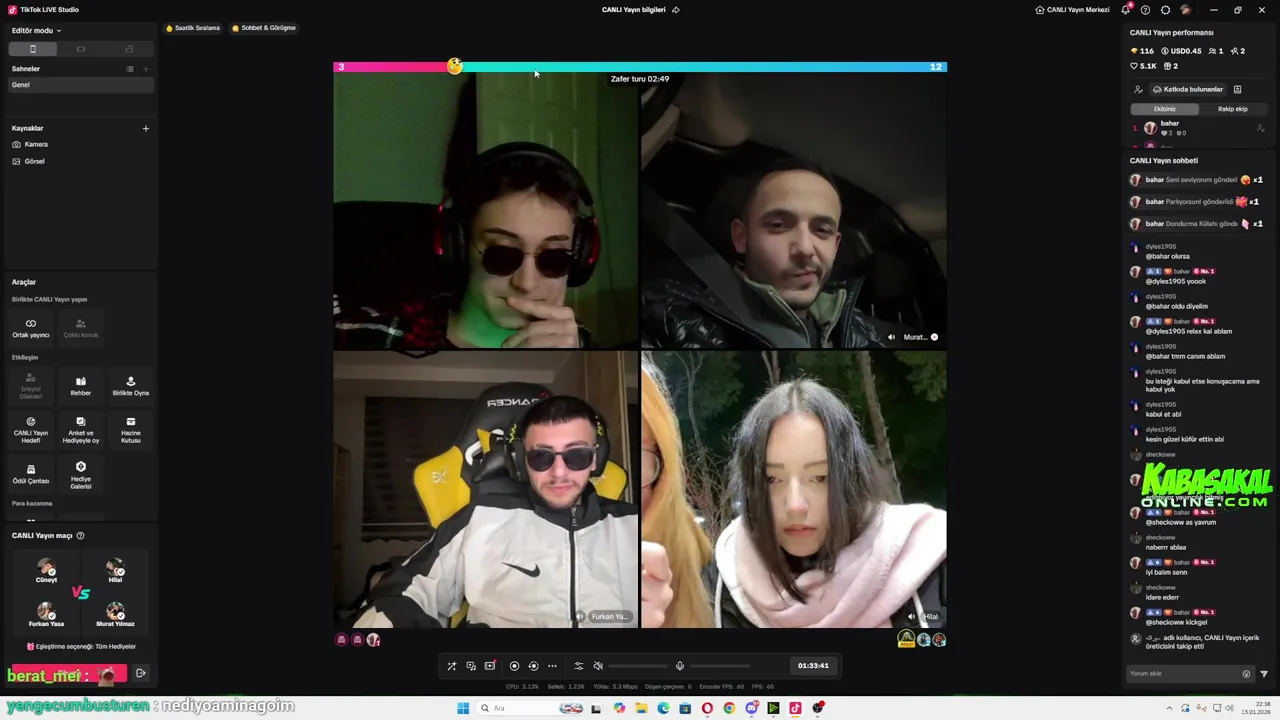Select the Kamera source
This screenshot has width=1280, height=720.
(x=30, y=144)
